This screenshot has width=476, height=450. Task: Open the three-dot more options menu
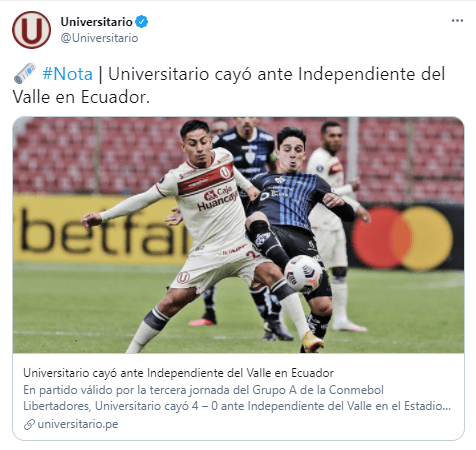point(457,21)
